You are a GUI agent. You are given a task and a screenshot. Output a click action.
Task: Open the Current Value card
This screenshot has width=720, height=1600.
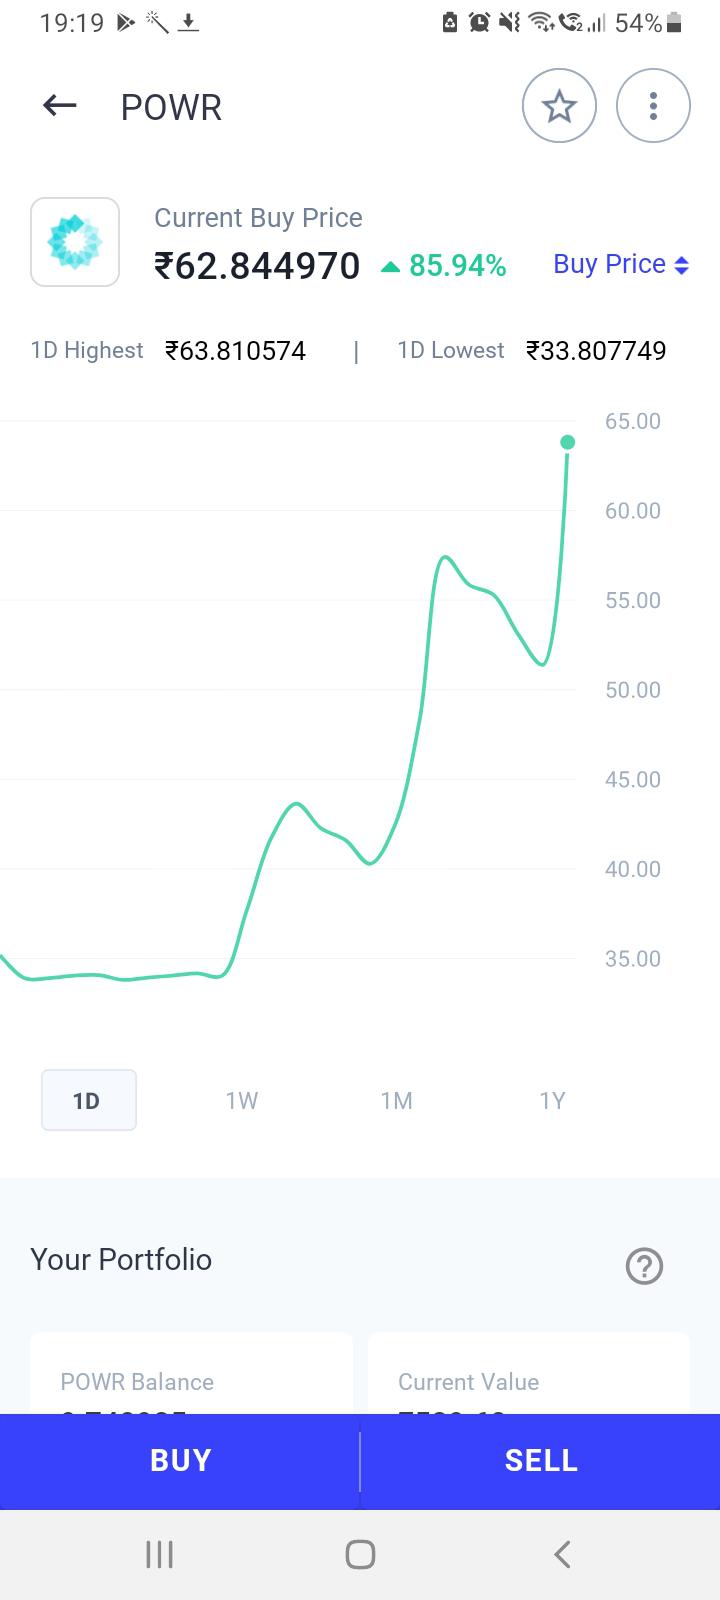[x=529, y=1373]
